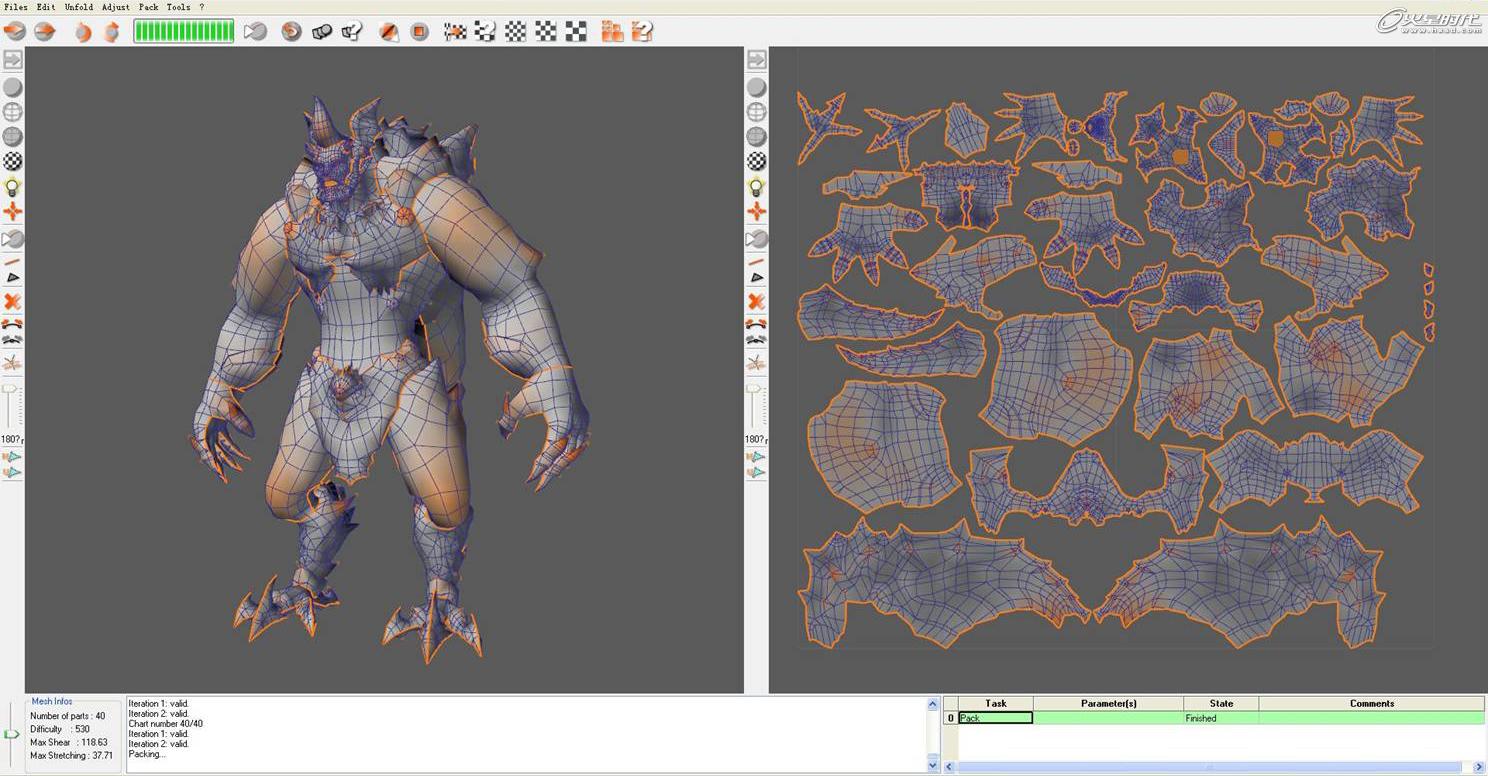Click the 'Difficulty : 530' text

[60, 729]
